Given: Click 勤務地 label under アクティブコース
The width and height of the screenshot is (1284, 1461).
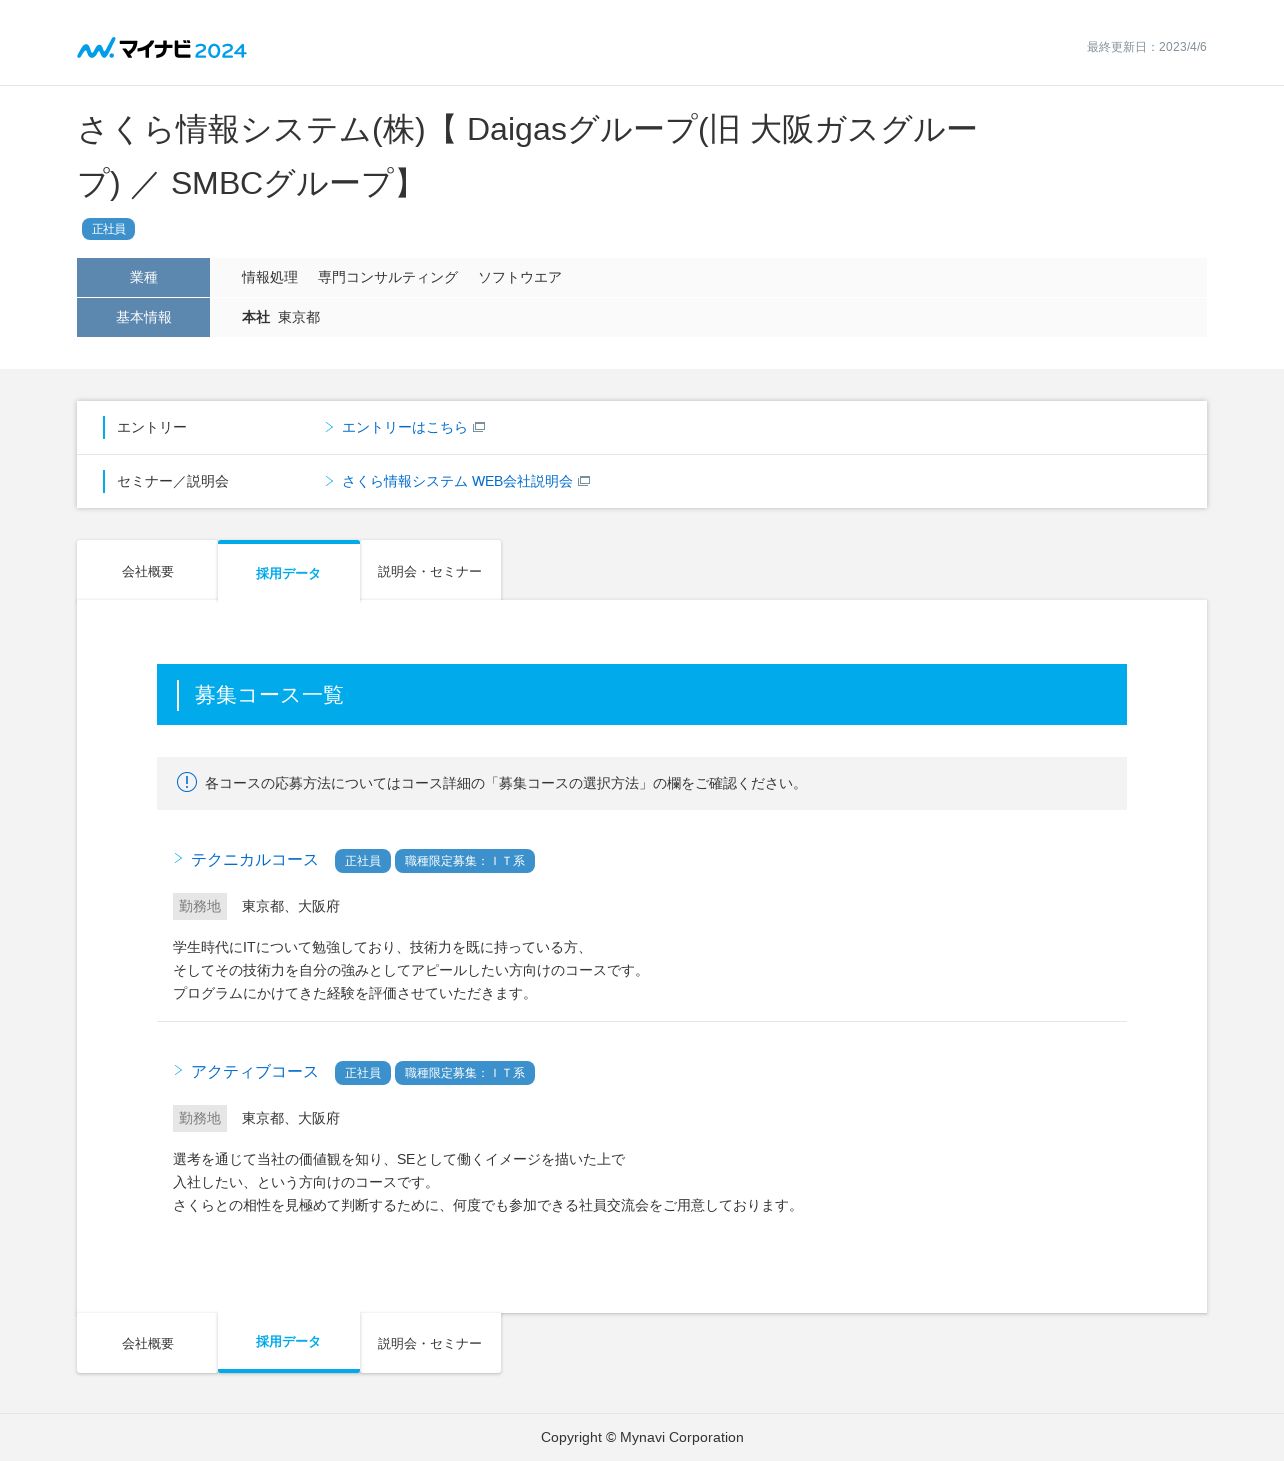Looking at the screenshot, I should coord(200,1118).
